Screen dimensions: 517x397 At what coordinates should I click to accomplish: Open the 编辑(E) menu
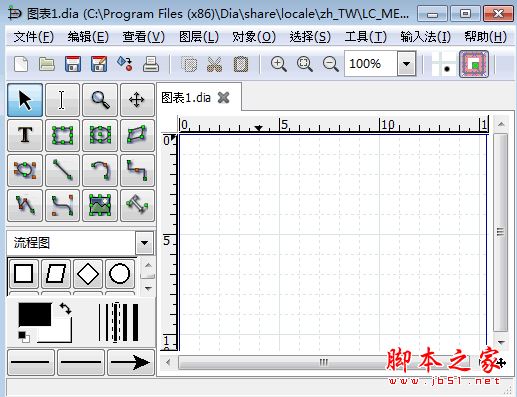pos(88,36)
